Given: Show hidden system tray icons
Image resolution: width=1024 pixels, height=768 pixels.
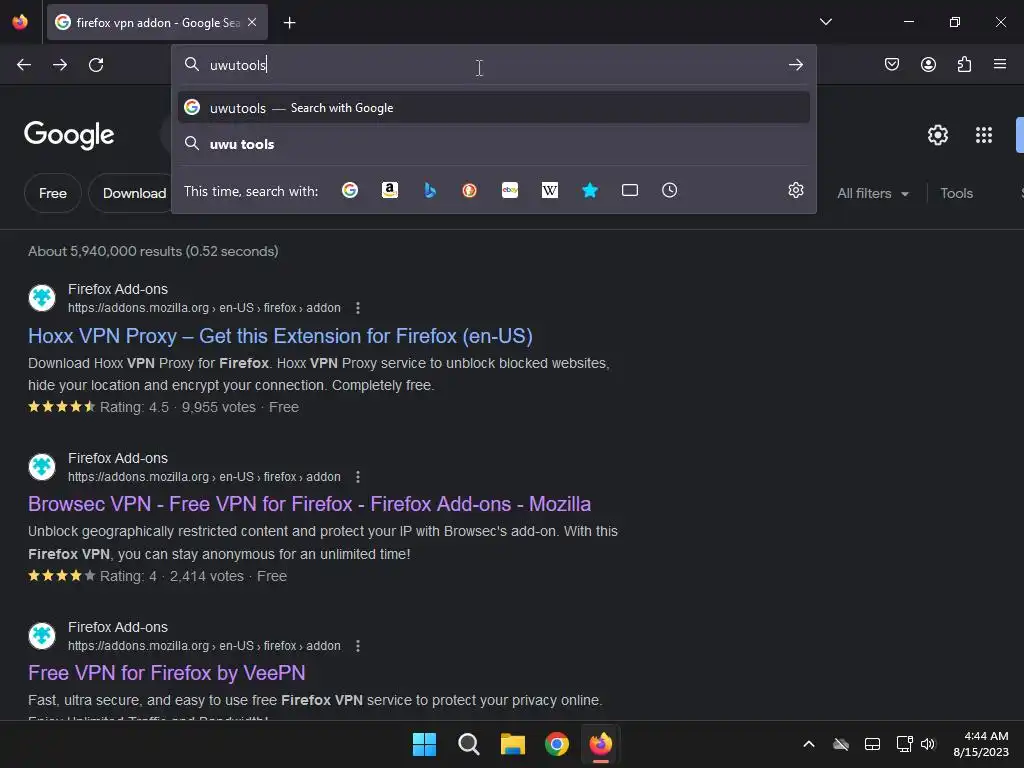Looking at the screenshot, I should [x=808, y=744].
